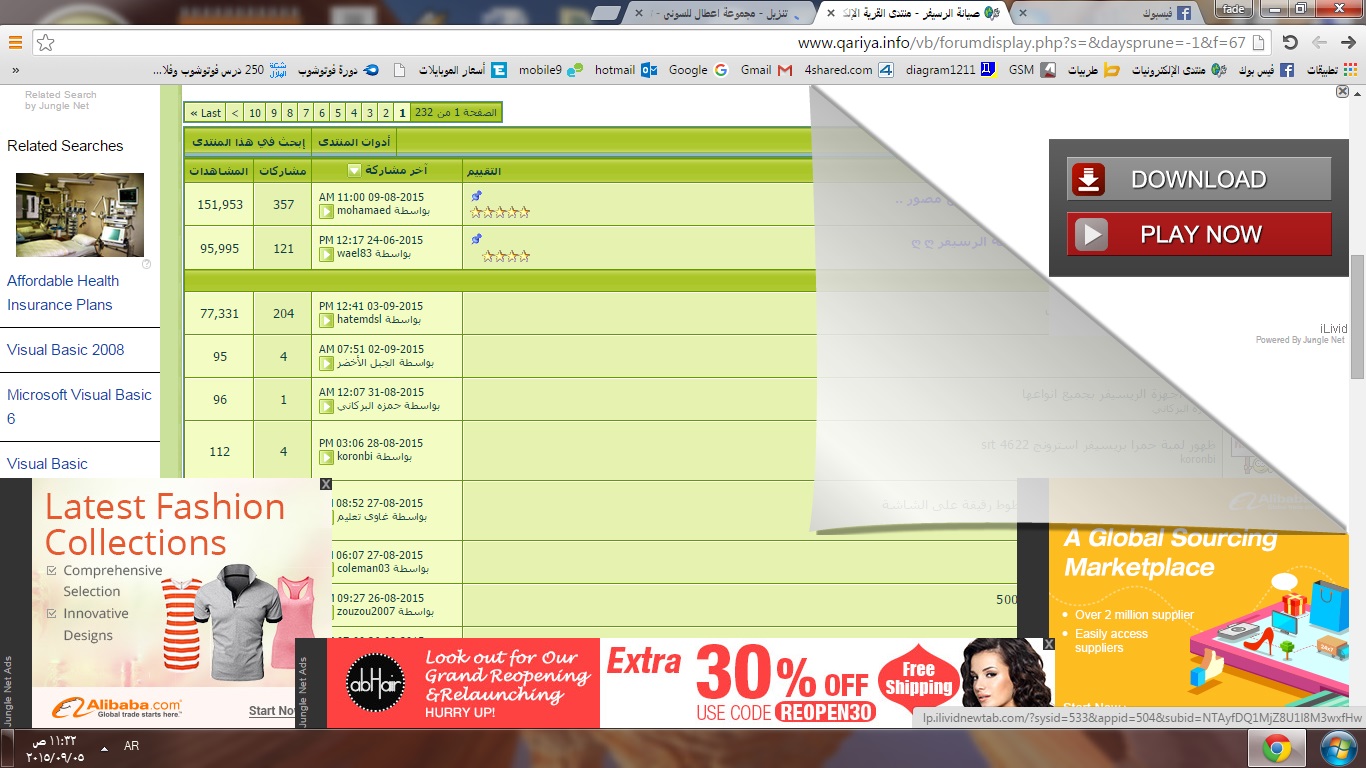Open the 'دورة فوتوشوب' bookmark
Image resolution: width=1366 pixels, height=768 pixels.
[x=340, y=70]
